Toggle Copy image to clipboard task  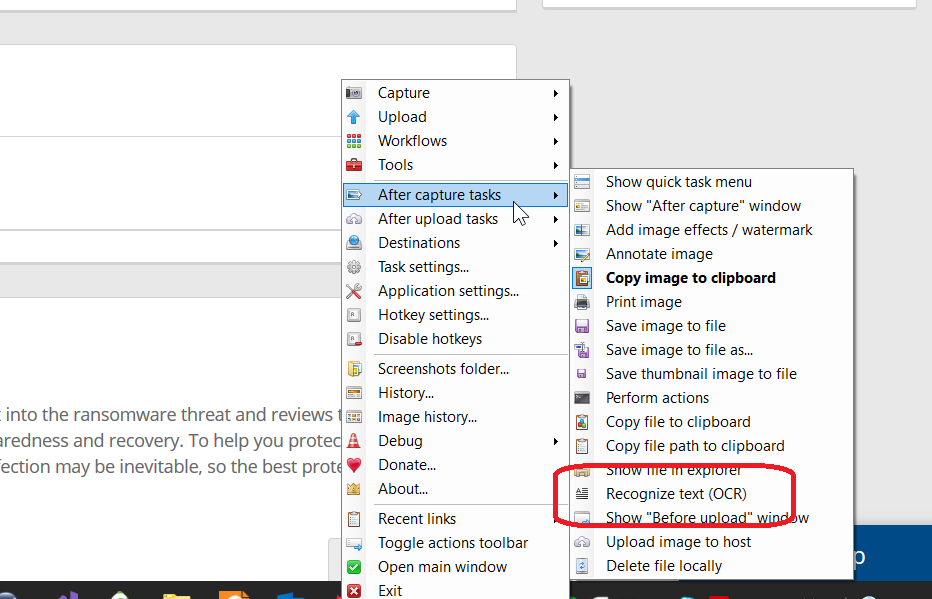point(711,278)
